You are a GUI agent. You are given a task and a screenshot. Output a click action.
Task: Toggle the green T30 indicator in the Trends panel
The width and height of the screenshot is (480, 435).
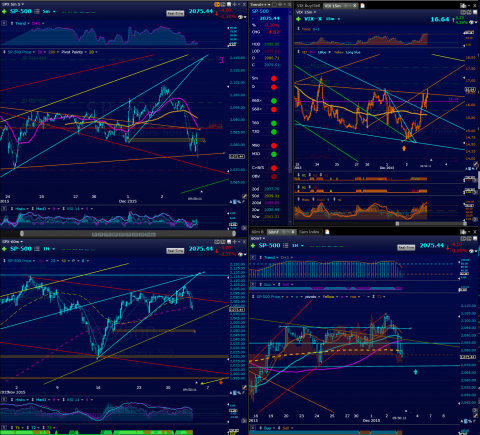(x=274, y=132)
